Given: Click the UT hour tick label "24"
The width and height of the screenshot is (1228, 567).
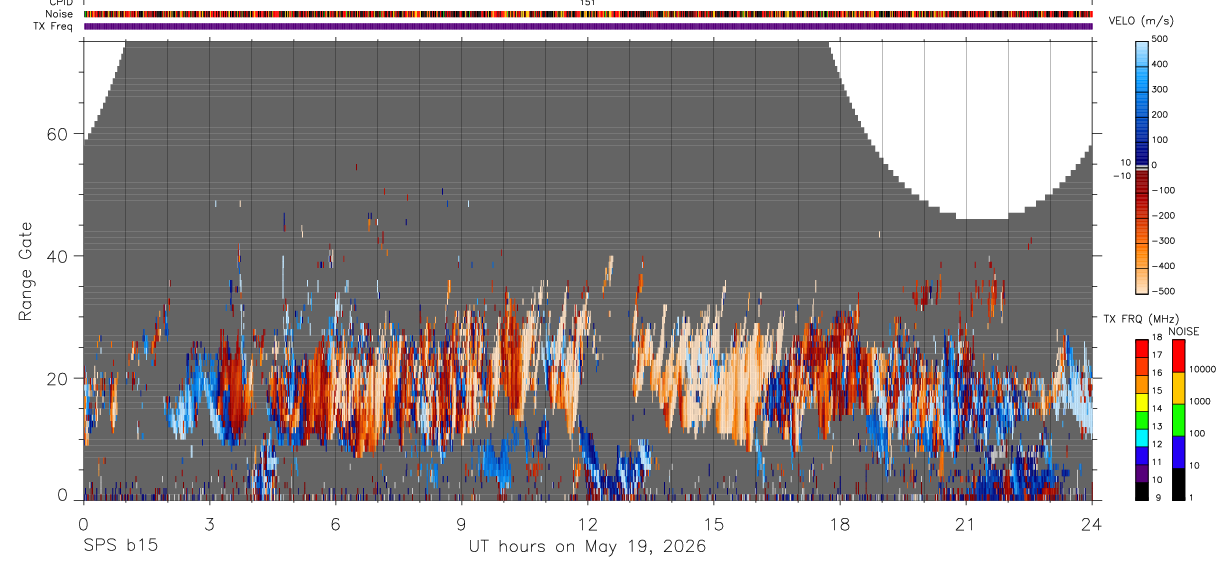Looking at the screenshot, I should (x=1092, y=522).
